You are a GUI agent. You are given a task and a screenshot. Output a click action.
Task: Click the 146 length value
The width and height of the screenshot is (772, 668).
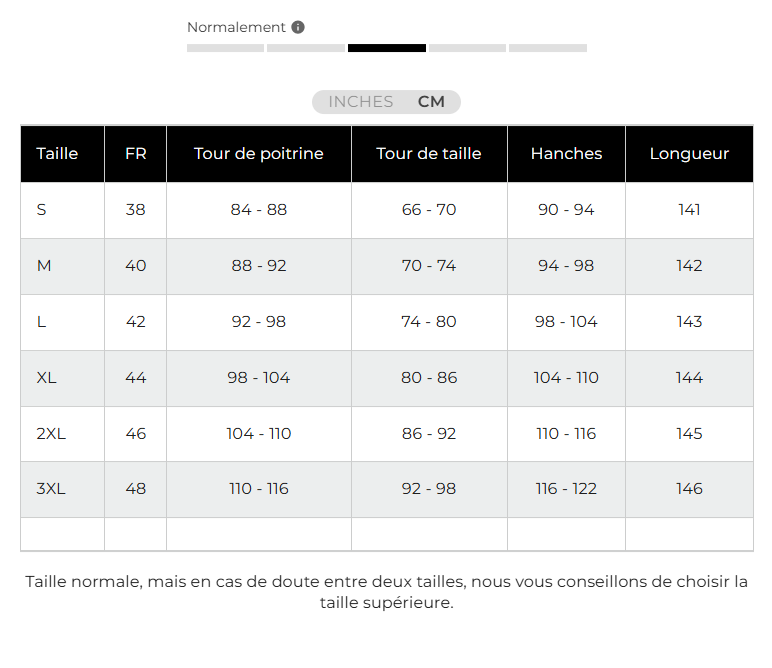tap(689, 489)
